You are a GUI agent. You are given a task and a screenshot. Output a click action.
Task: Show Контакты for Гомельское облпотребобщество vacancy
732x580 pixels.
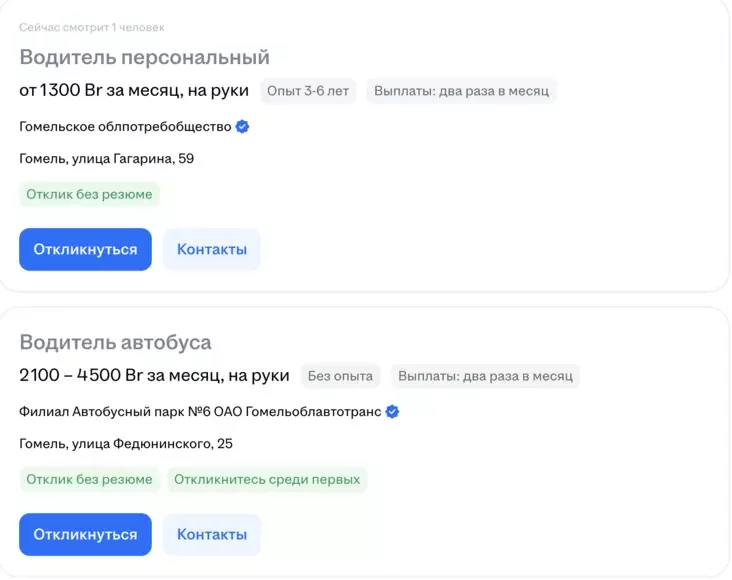211,250
